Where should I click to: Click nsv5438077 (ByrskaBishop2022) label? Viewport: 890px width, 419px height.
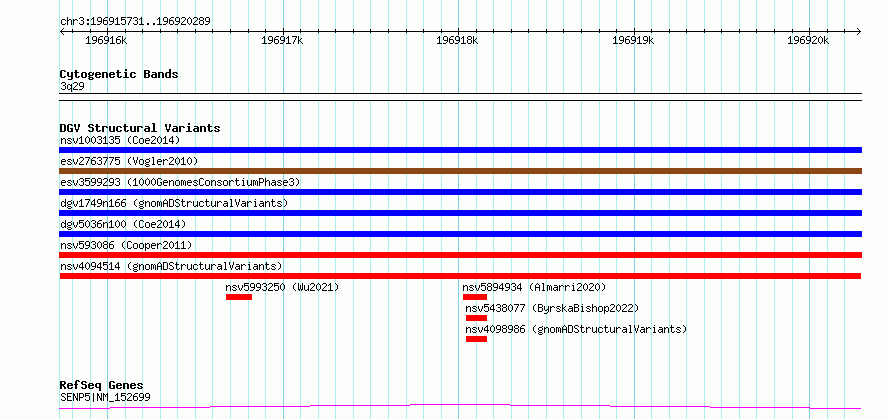tap(552, 308)
